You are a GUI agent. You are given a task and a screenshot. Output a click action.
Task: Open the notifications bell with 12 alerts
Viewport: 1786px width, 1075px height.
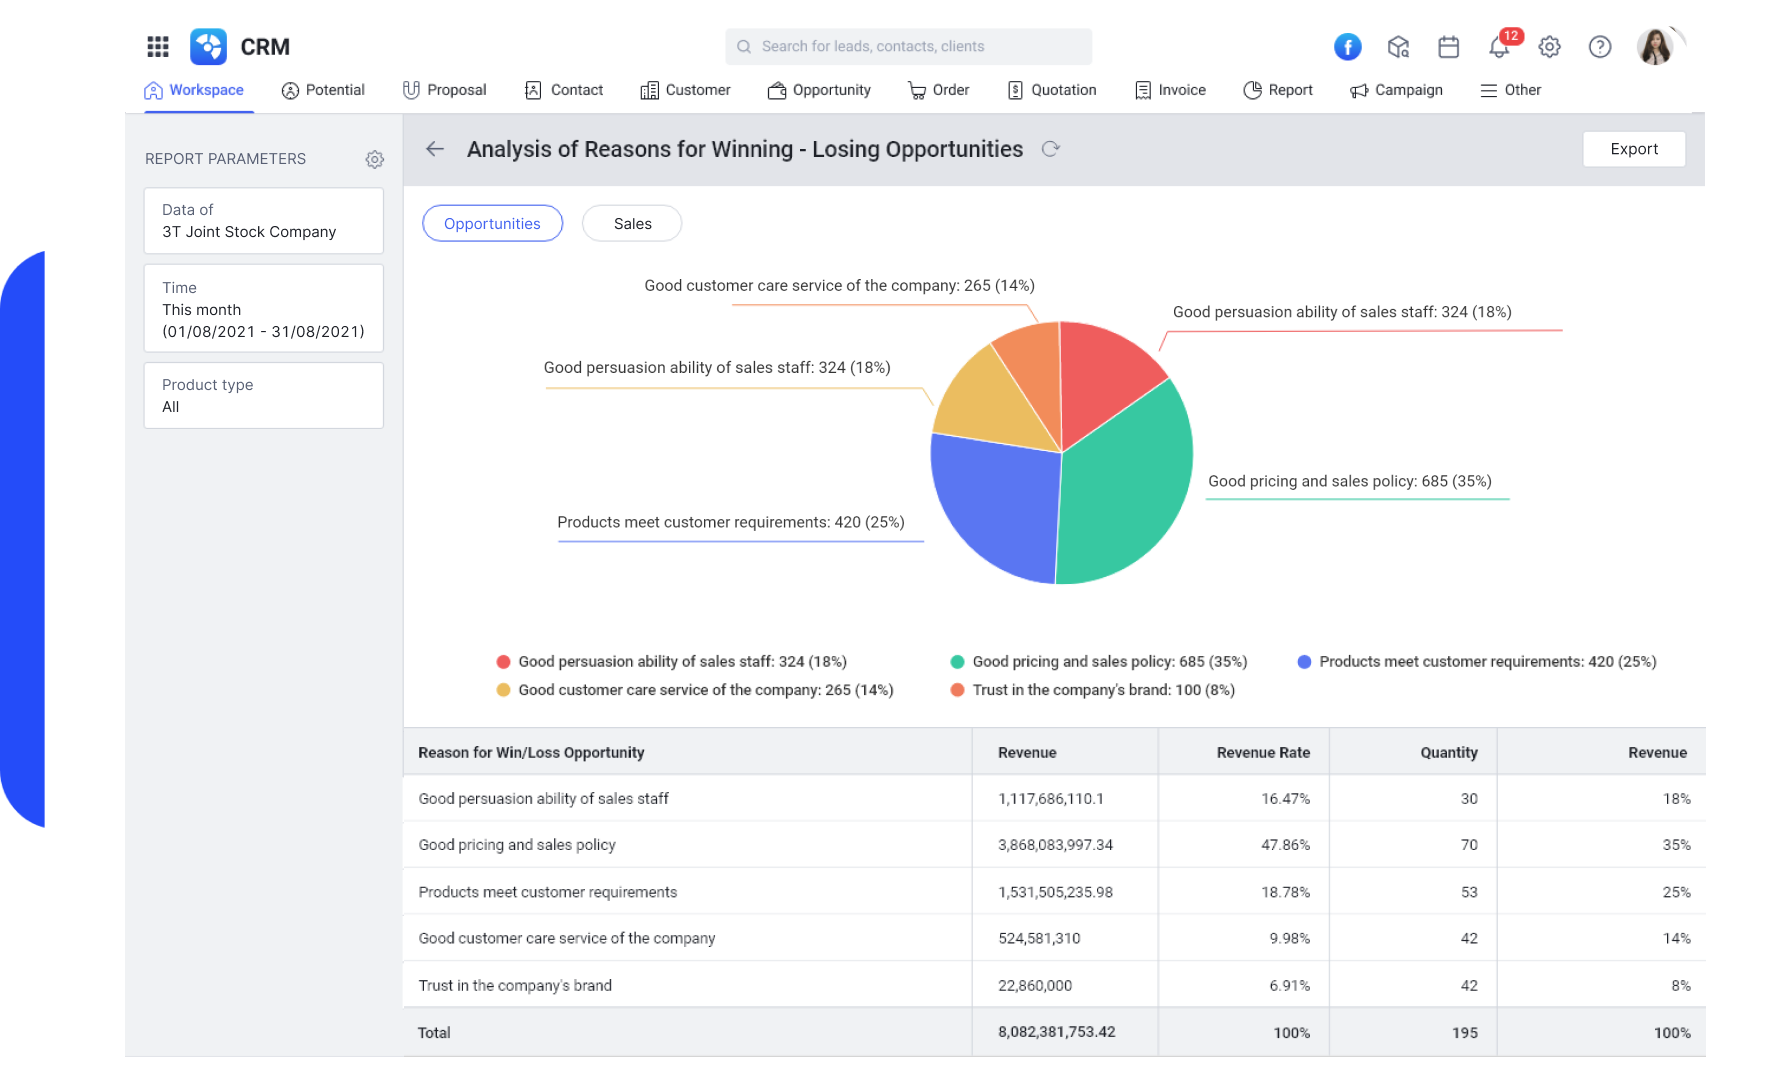coord(1499,46)
